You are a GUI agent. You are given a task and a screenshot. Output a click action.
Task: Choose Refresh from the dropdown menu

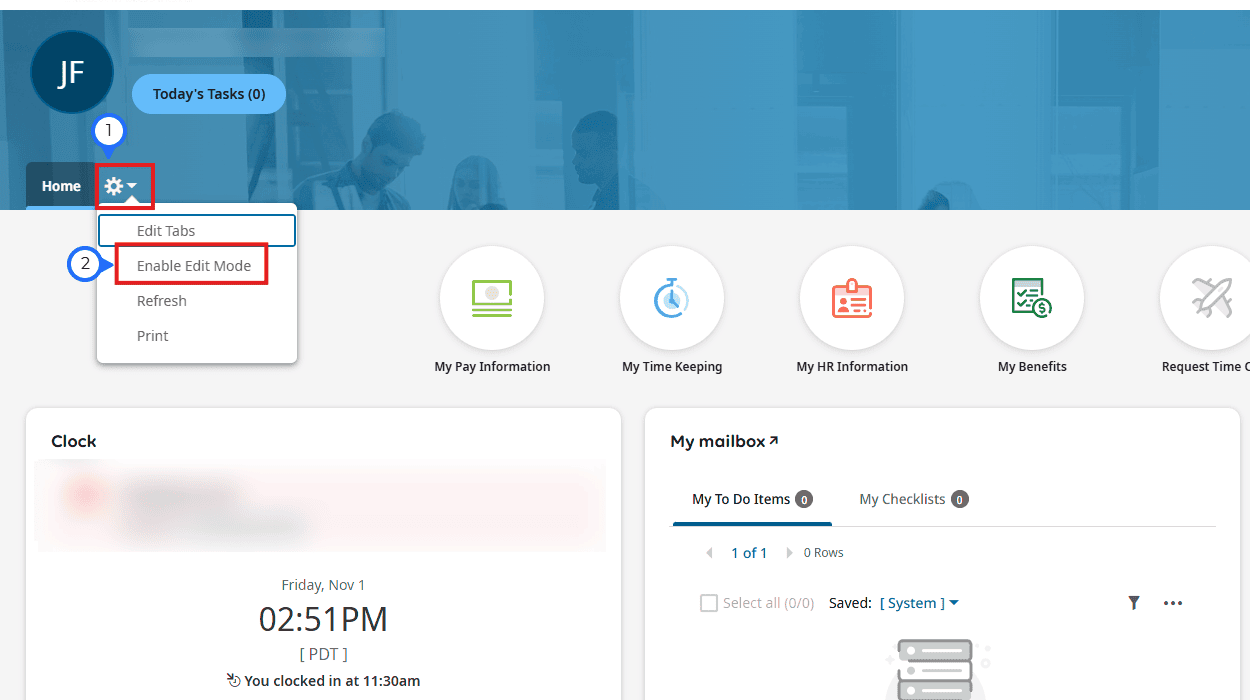[162, 301]
